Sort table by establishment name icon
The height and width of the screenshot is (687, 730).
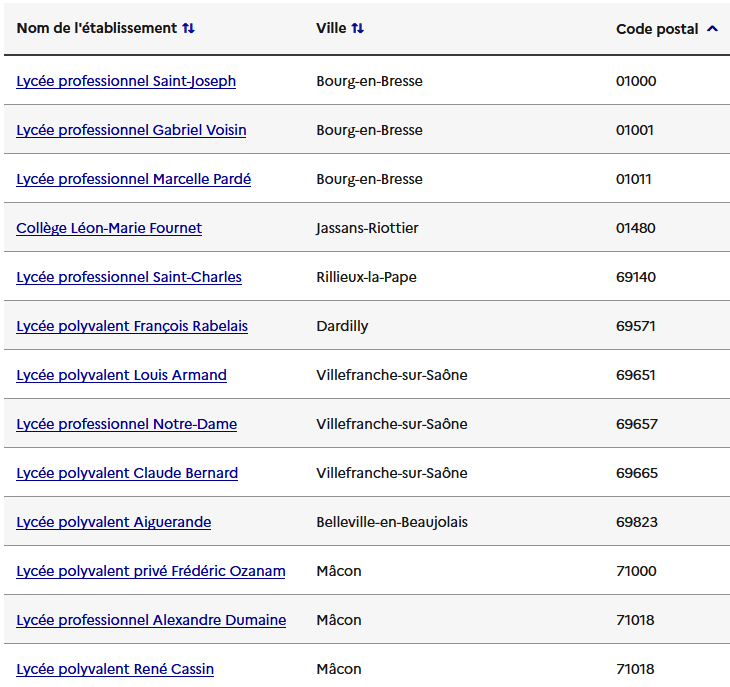pos(188,29)
